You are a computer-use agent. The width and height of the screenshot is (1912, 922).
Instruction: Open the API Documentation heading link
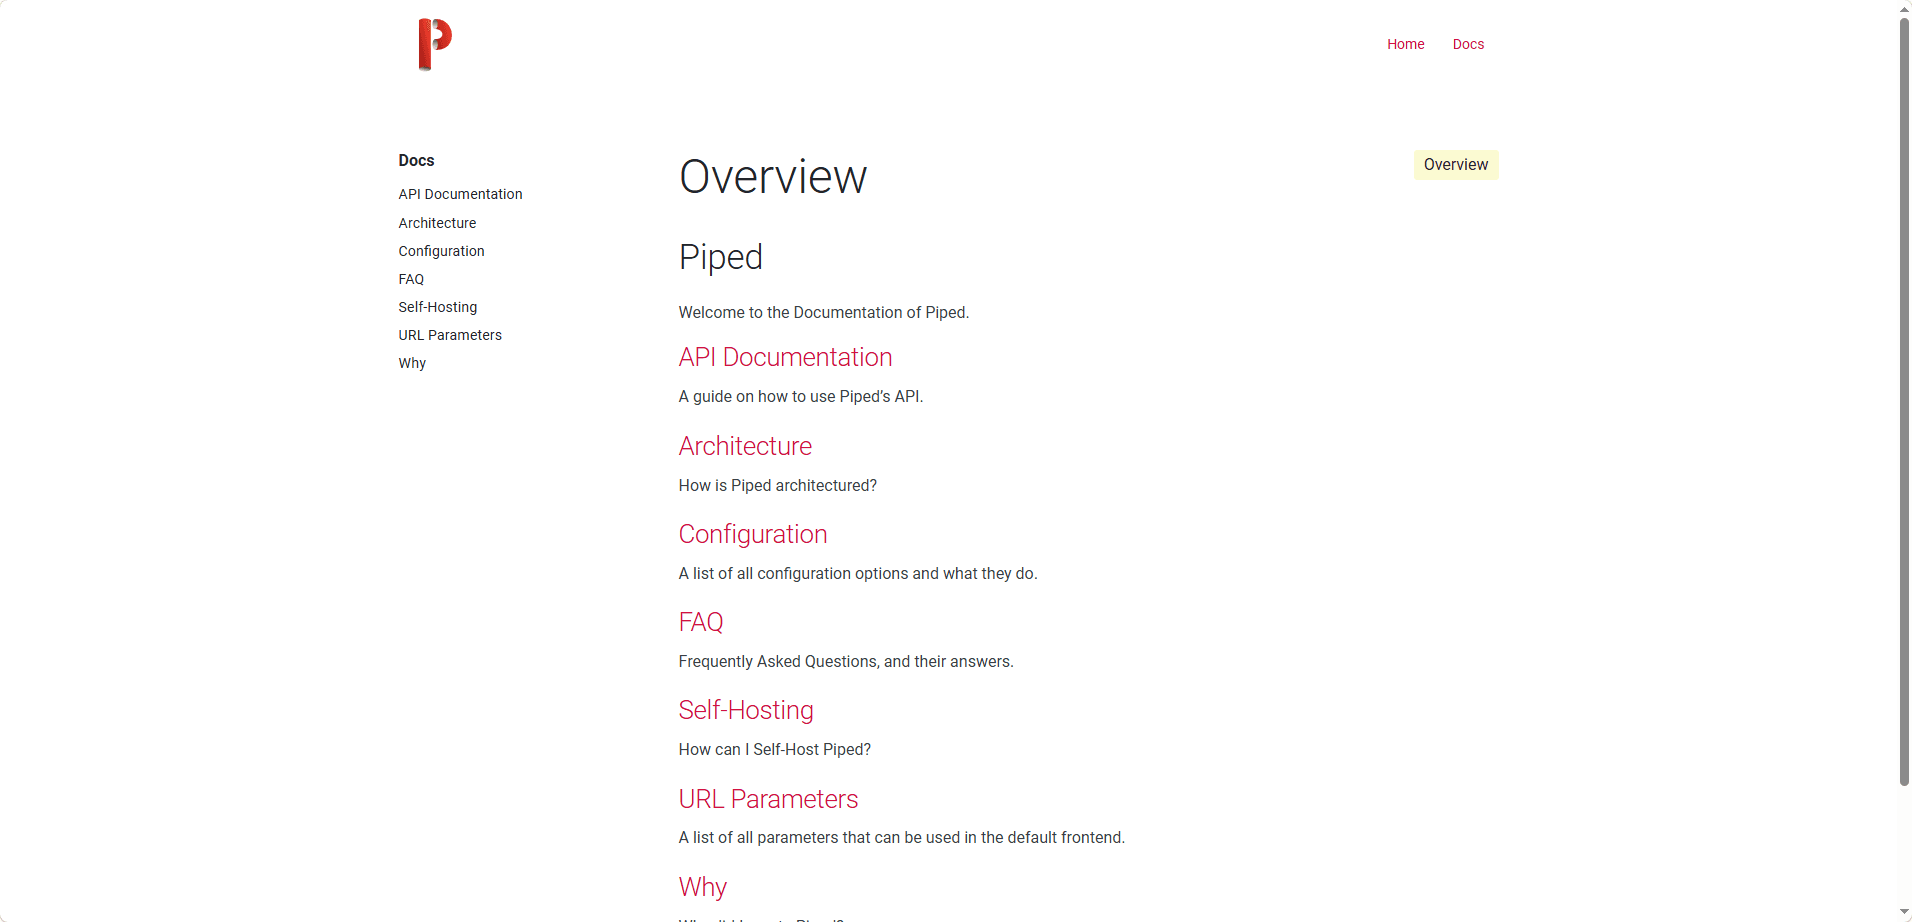click(x=785, y=357)
